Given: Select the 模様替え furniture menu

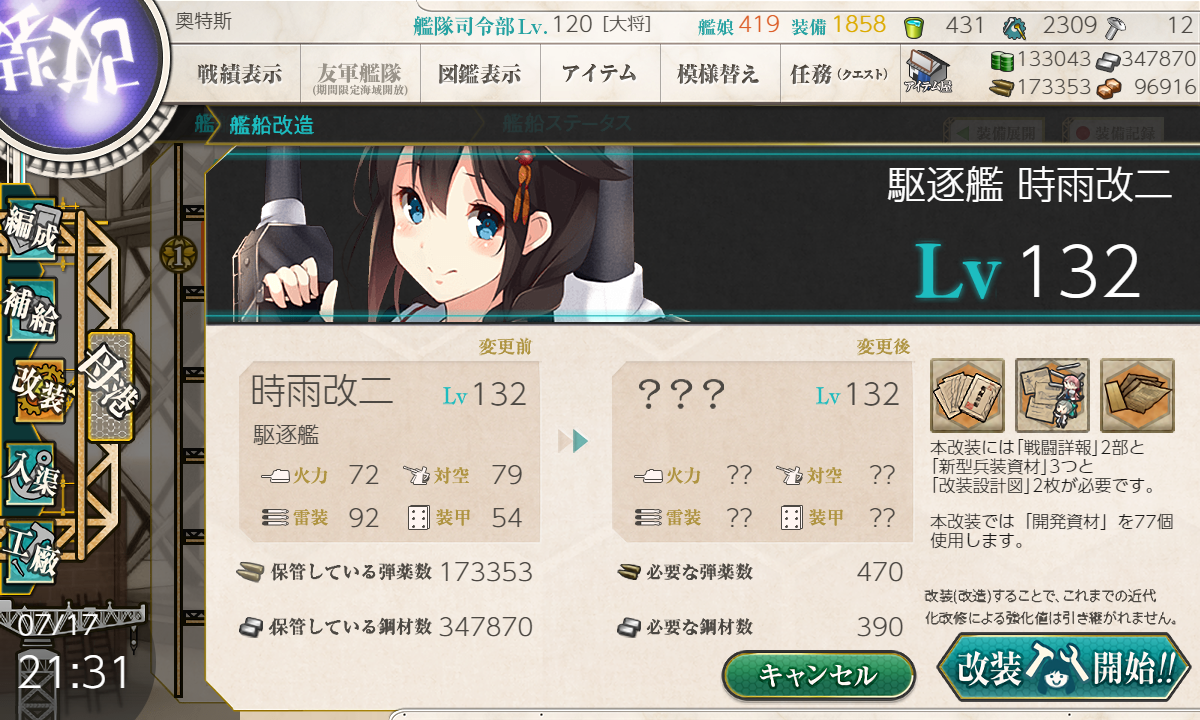Looking at the screenshot, I should [x=719, y=73].
